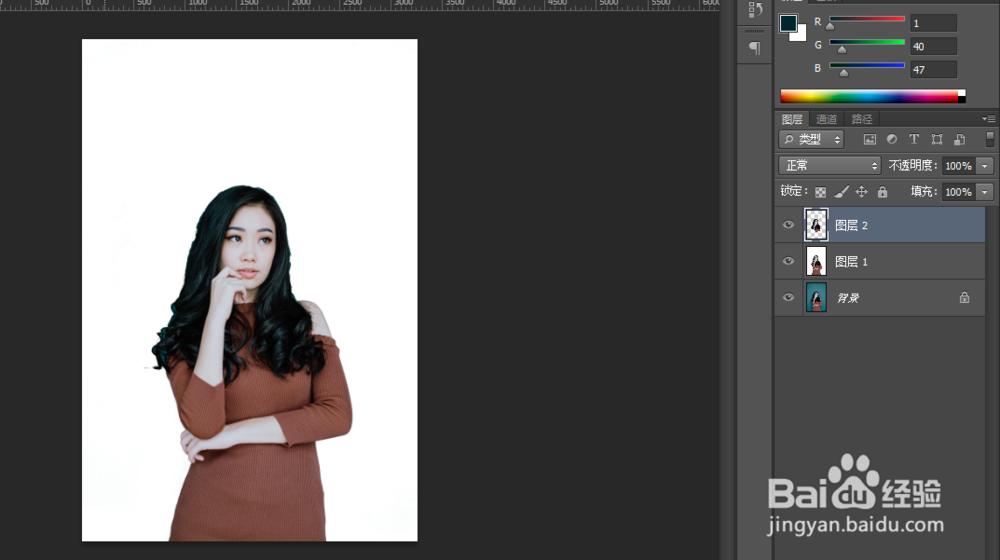
Task: Click the G green slider track
Action: point(867,42)
